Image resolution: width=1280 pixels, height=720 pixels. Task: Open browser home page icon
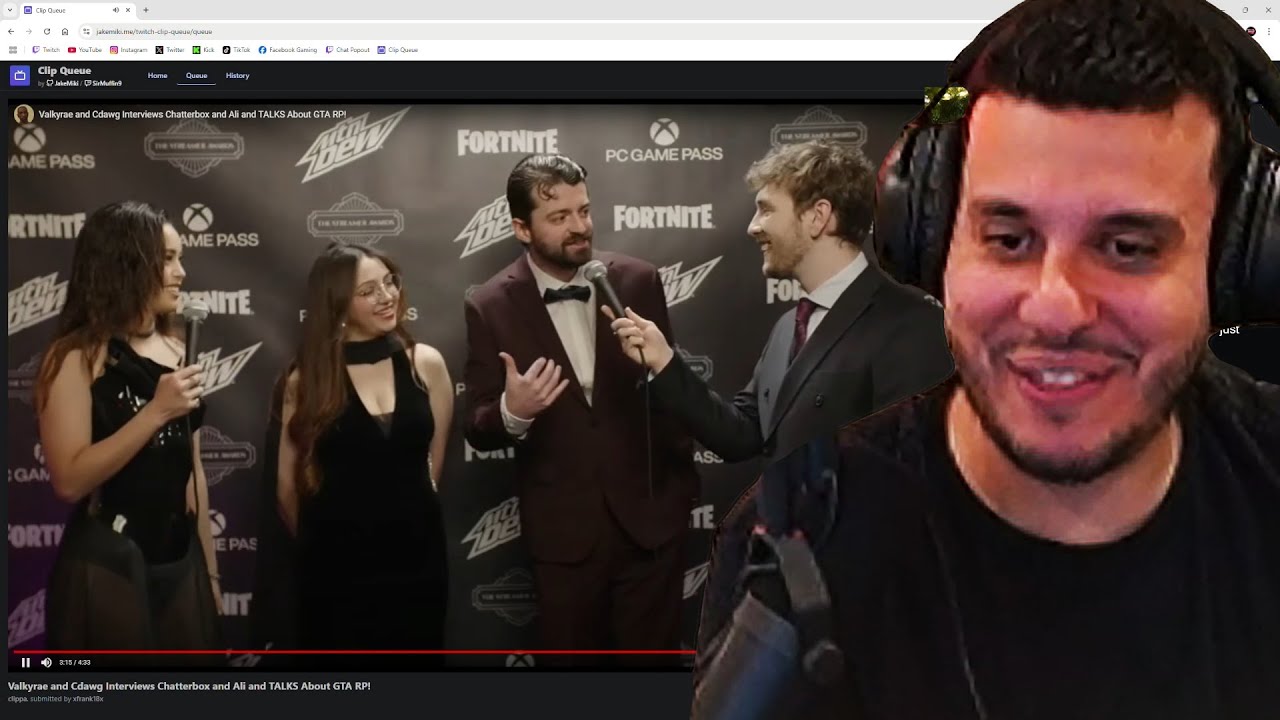[65, 31]
